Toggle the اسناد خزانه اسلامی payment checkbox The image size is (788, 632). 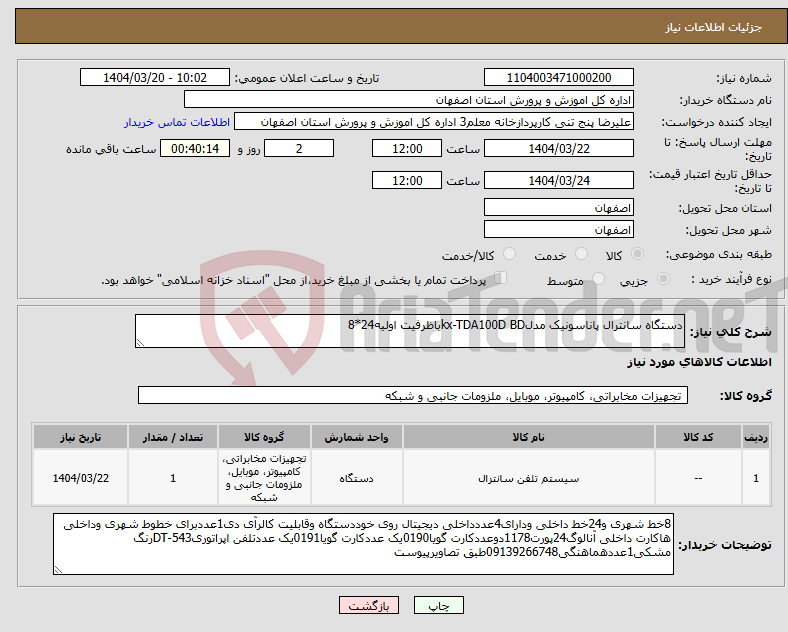[501, 278]
